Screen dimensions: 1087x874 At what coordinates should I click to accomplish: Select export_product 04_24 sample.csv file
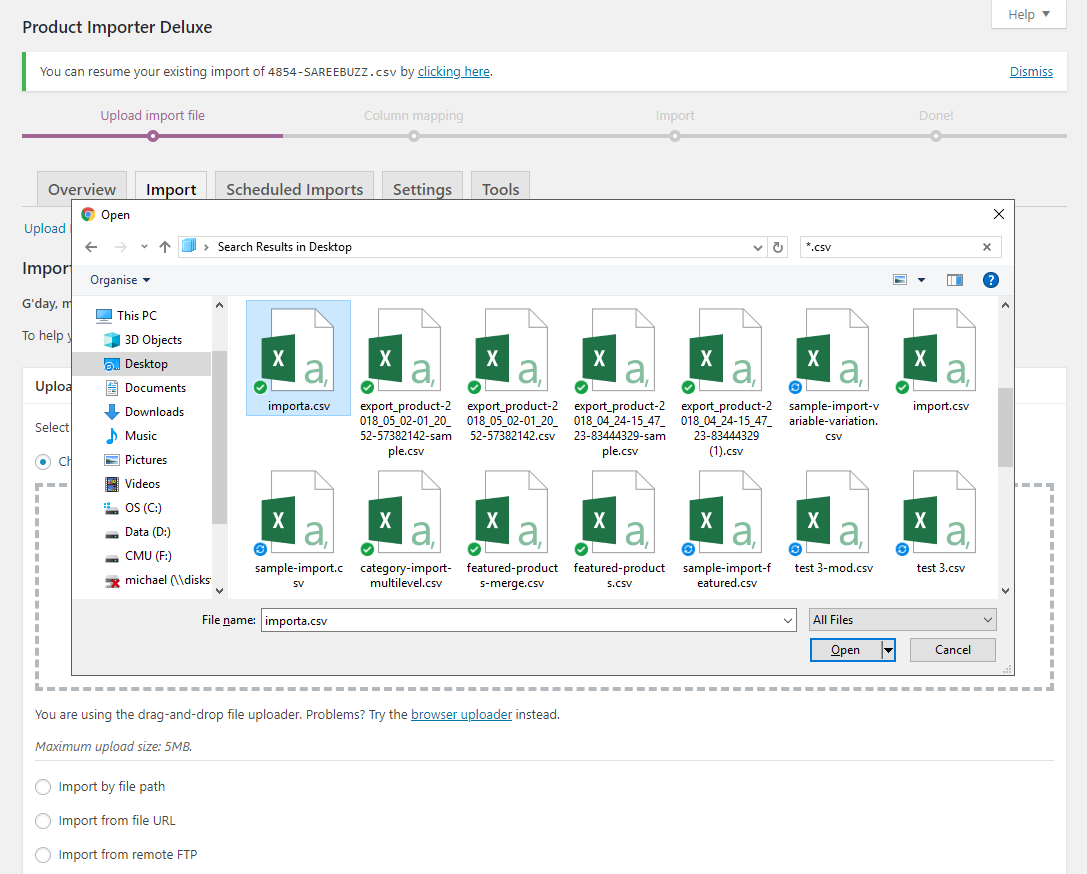tap(619, 382)
